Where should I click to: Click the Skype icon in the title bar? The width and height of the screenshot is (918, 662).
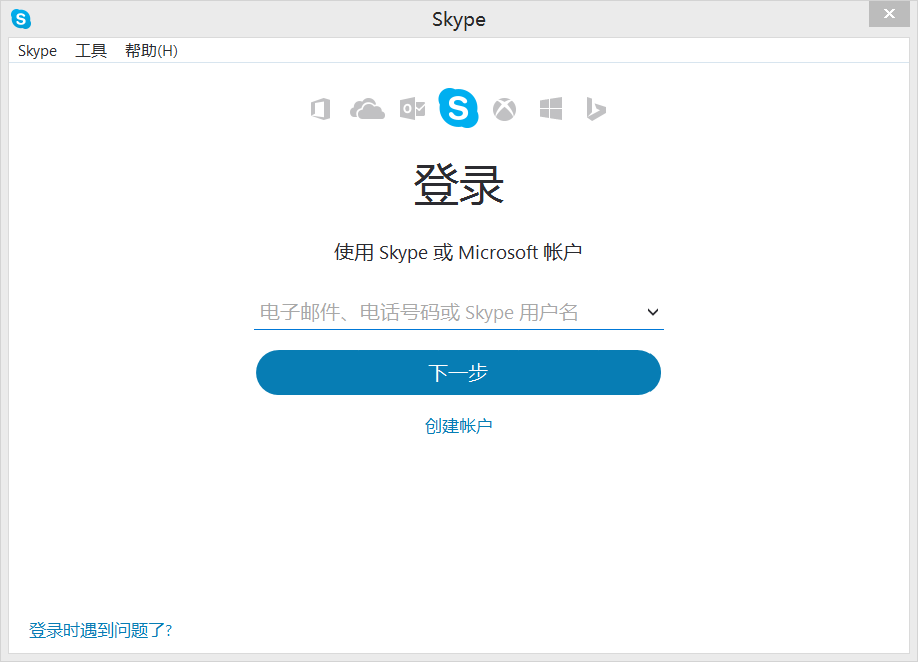(21, 19)
